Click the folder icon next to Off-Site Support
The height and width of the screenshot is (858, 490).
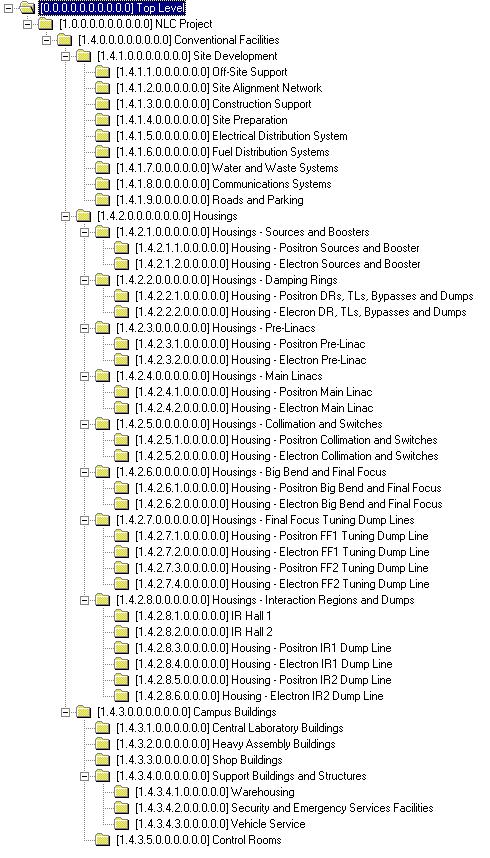pos(102,72)
